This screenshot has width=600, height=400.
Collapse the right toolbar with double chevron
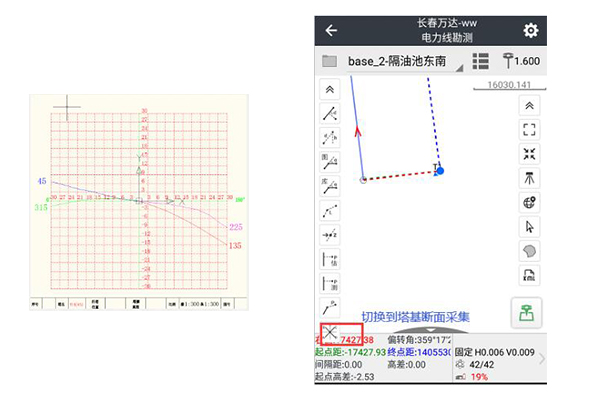click(x=530, y=105)
